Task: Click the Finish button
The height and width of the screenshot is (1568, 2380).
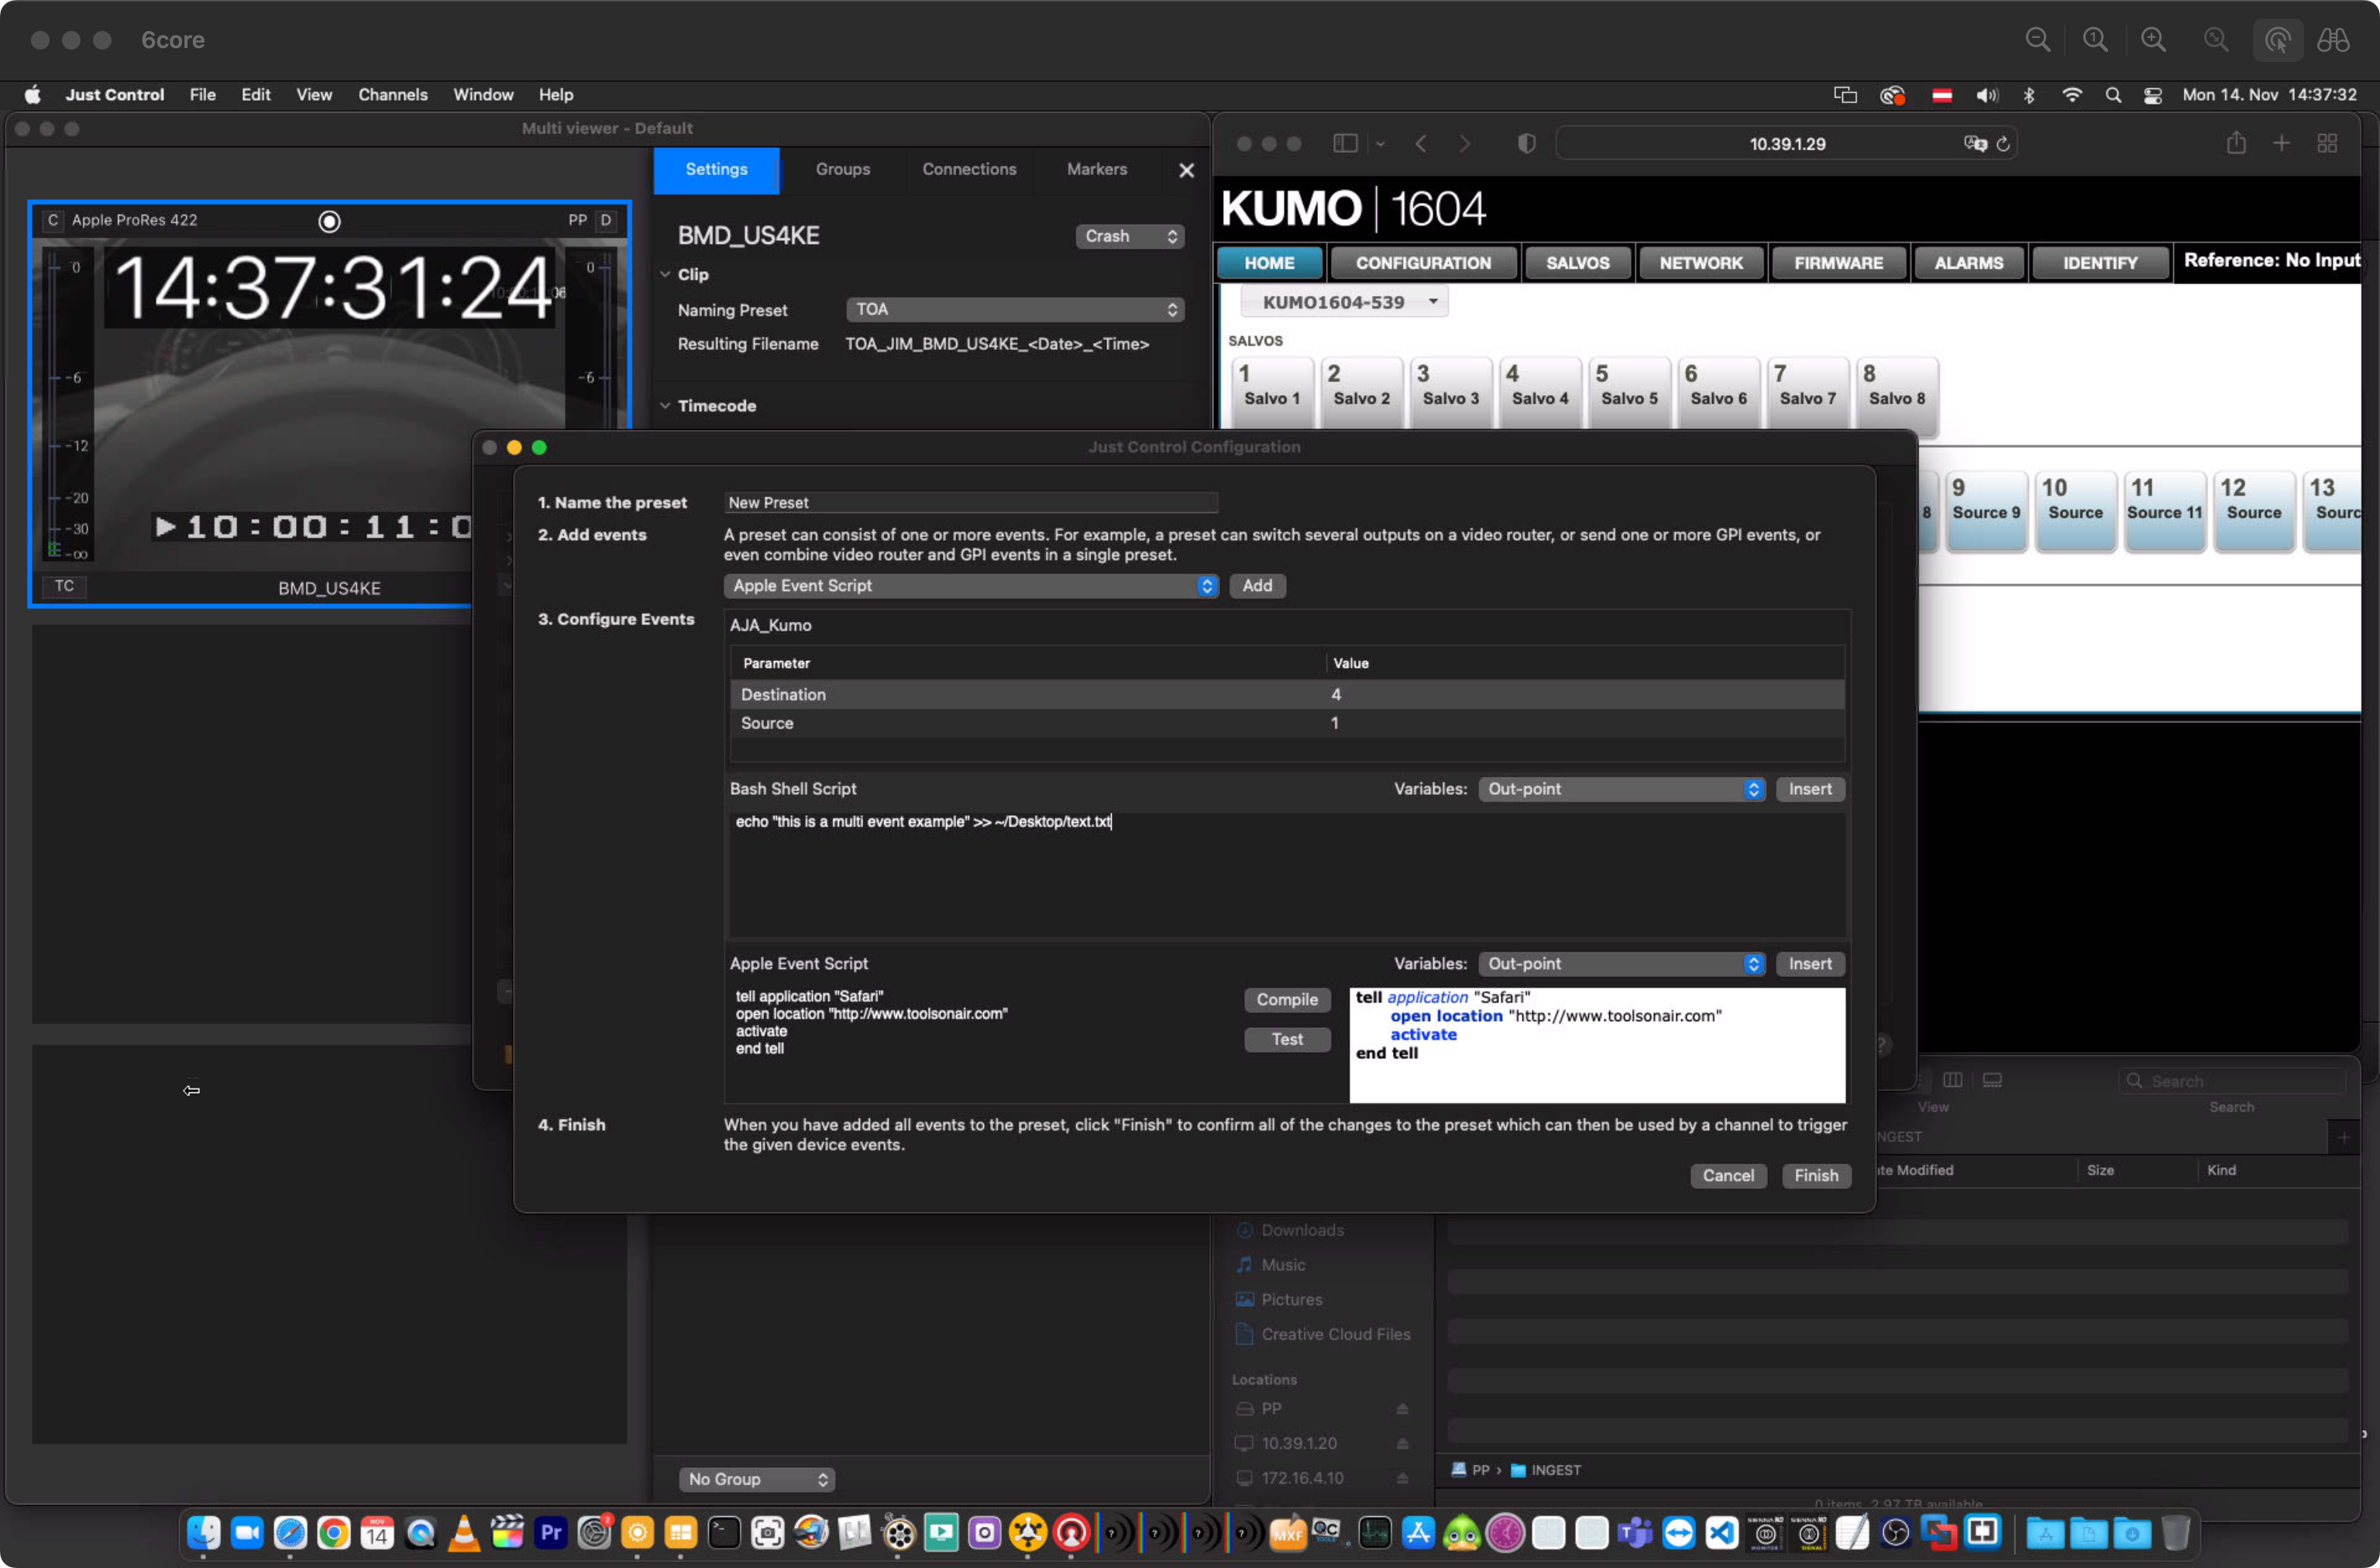Action: [1816, 1176]
